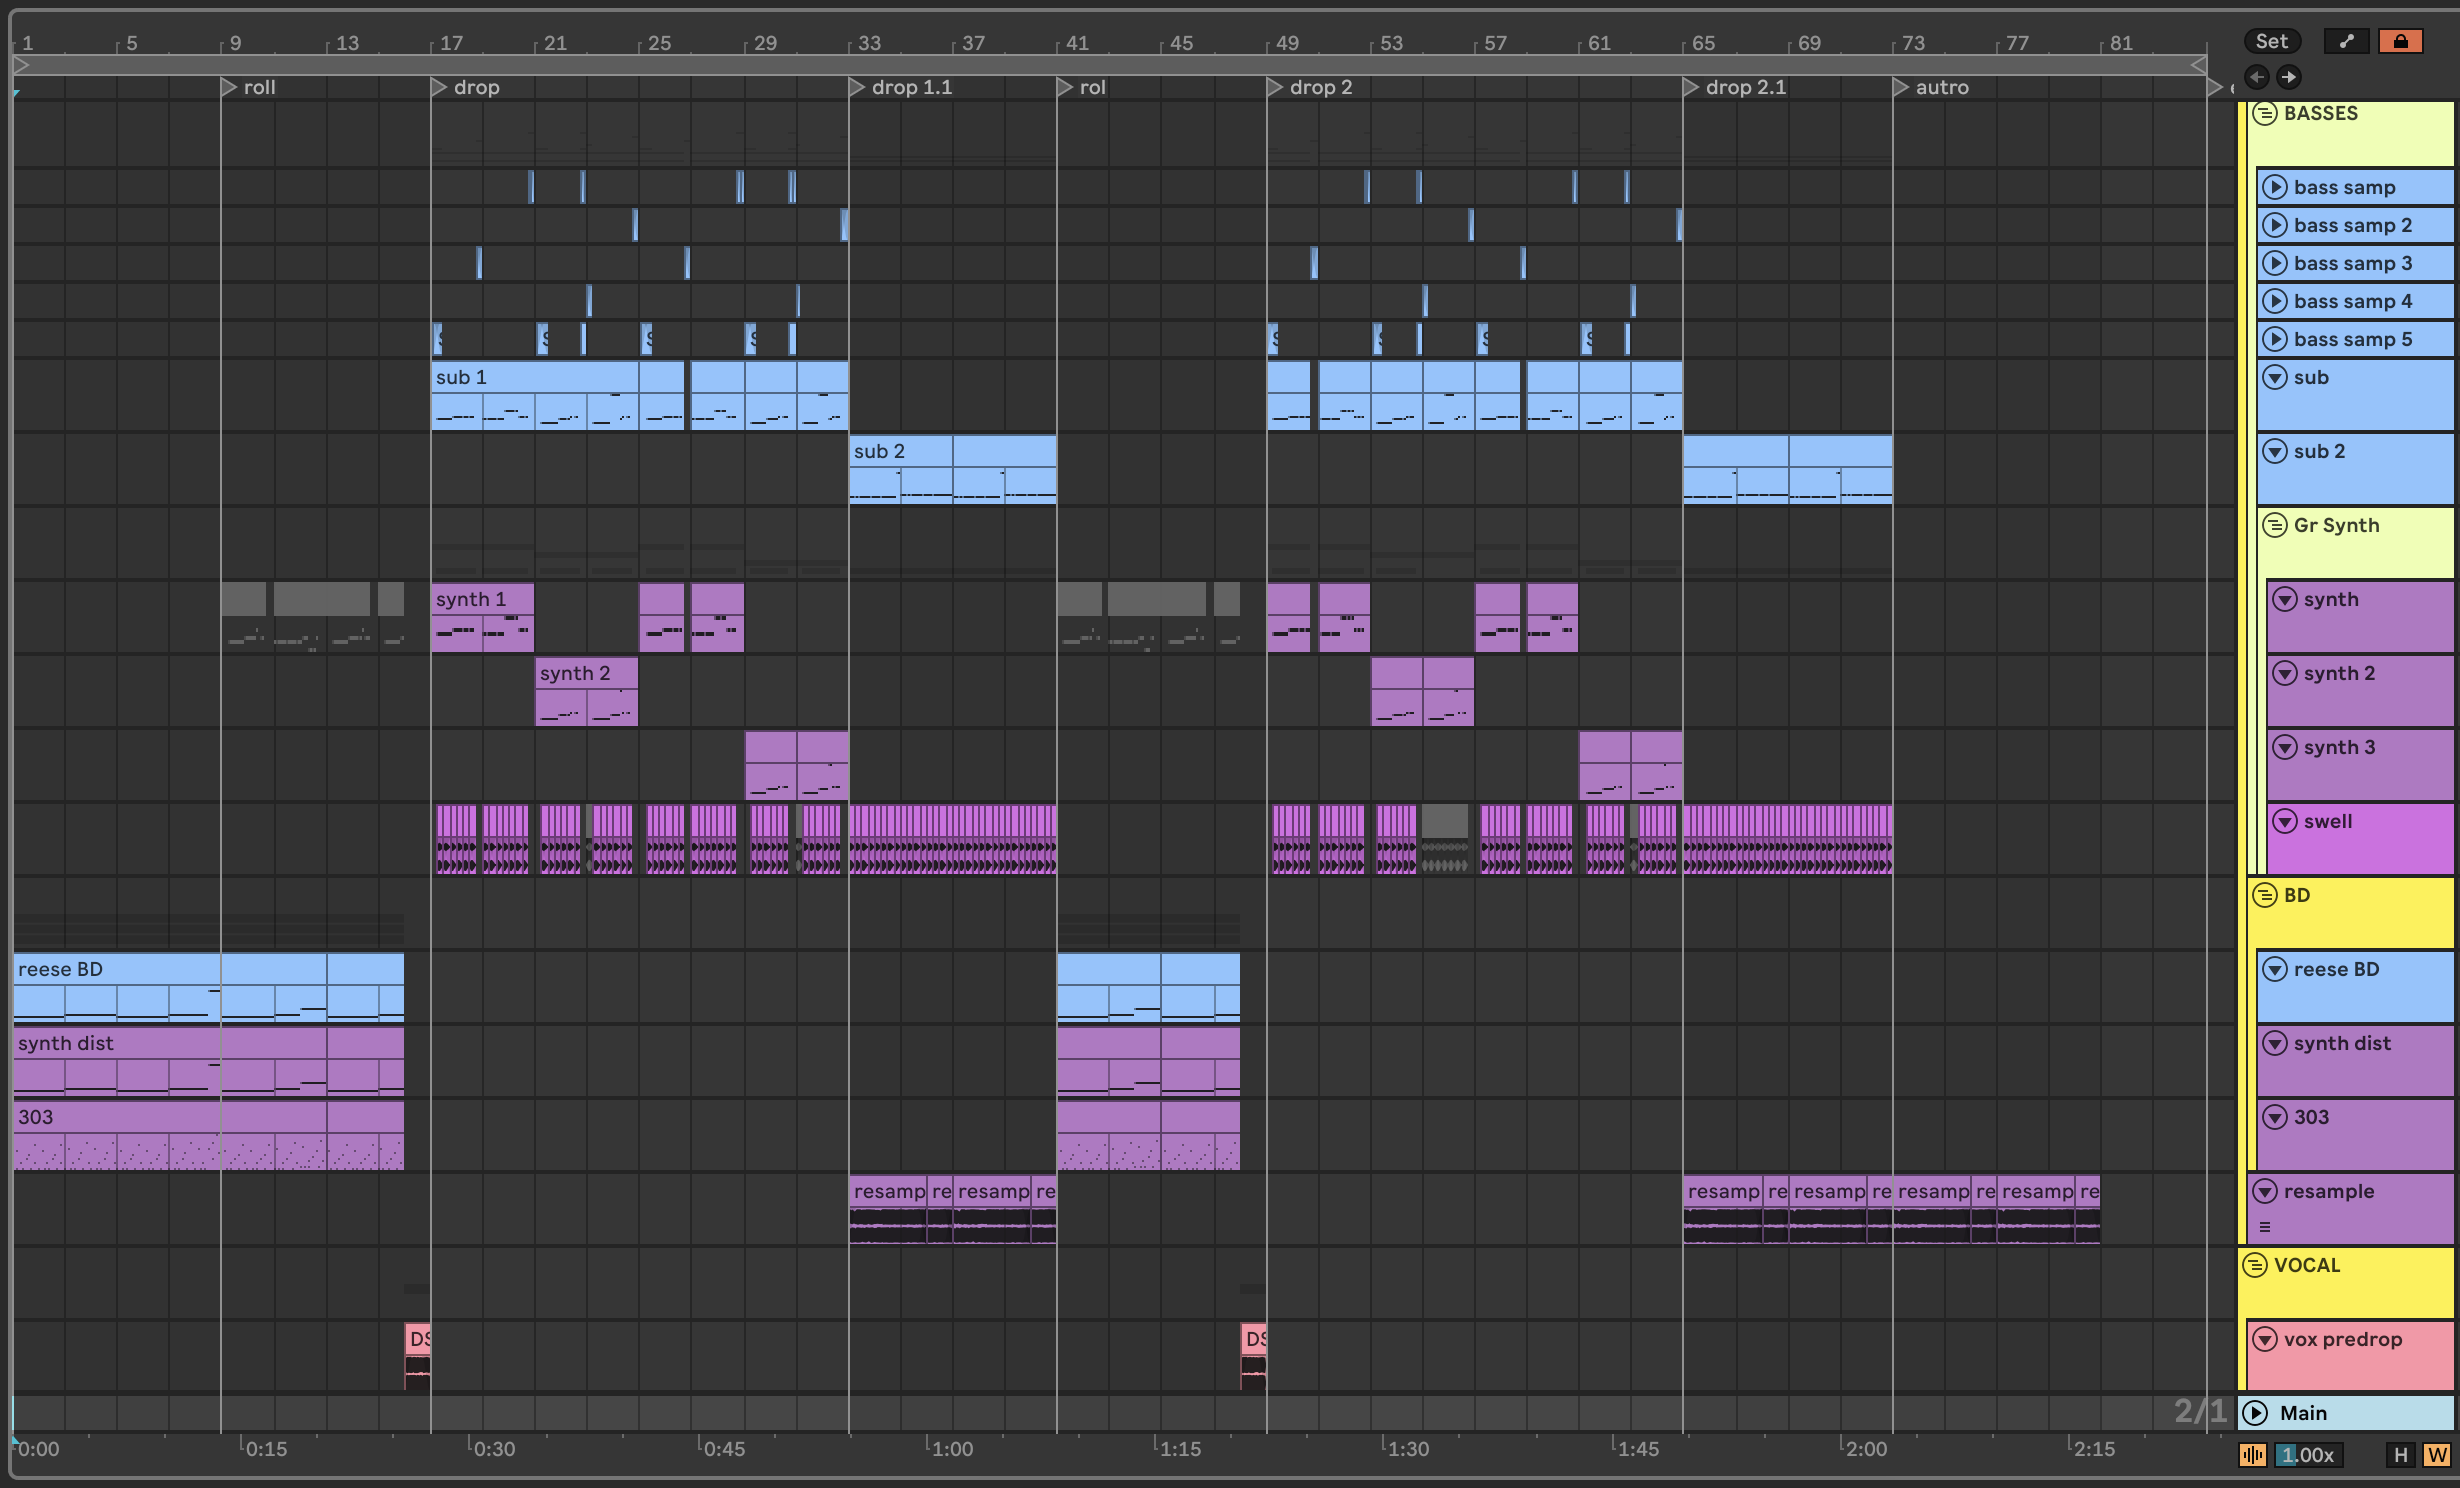
Task: Toggle the H optimize height button
Action: coord(2400,1455)
